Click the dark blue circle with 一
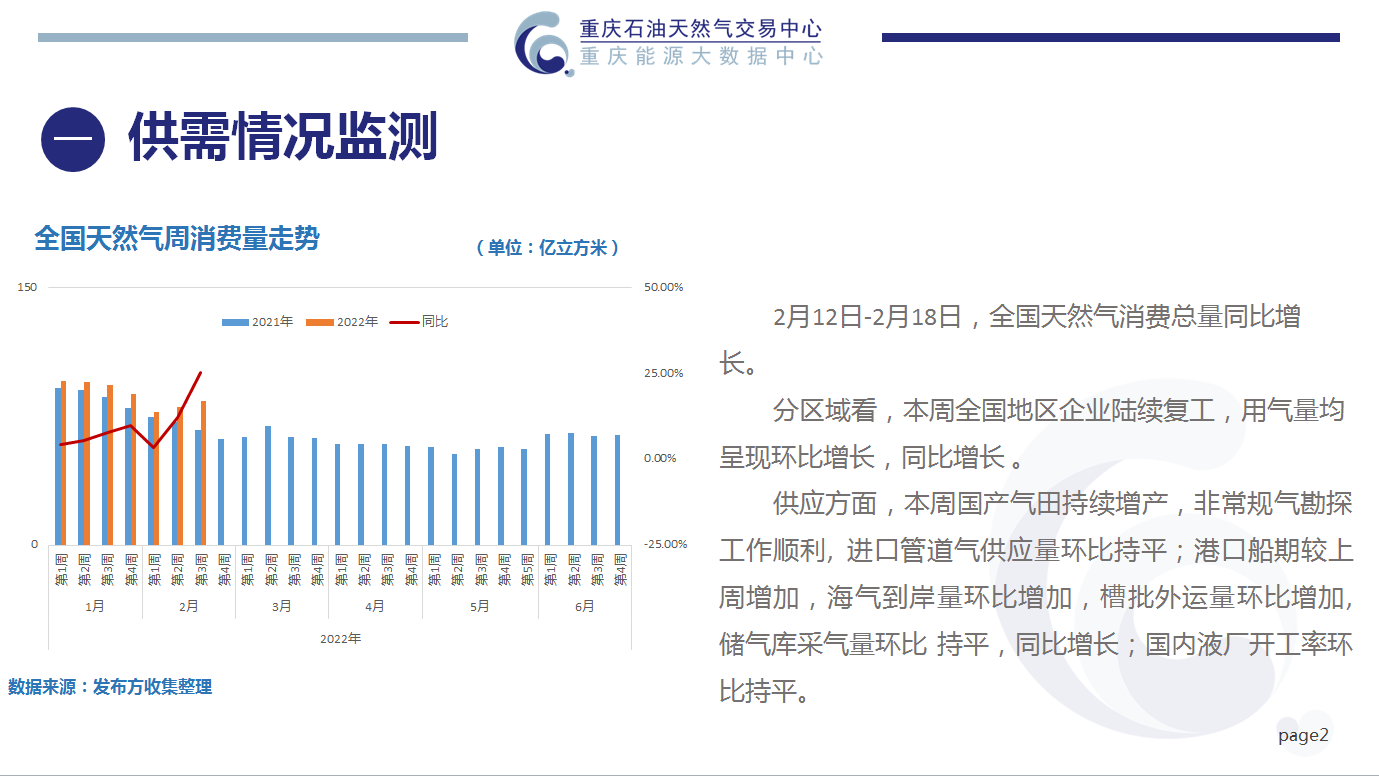Screen dimensions: 1379x776 point(73,139)
